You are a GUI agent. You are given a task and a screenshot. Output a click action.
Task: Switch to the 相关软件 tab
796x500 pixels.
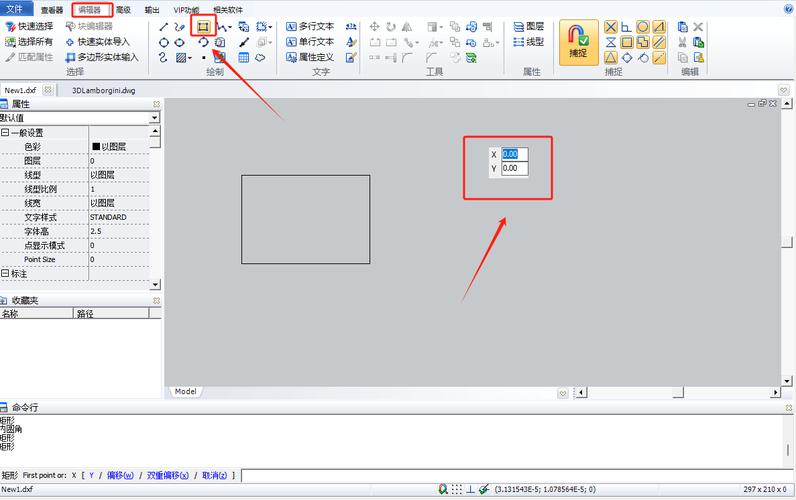click(x=227, y=10)
